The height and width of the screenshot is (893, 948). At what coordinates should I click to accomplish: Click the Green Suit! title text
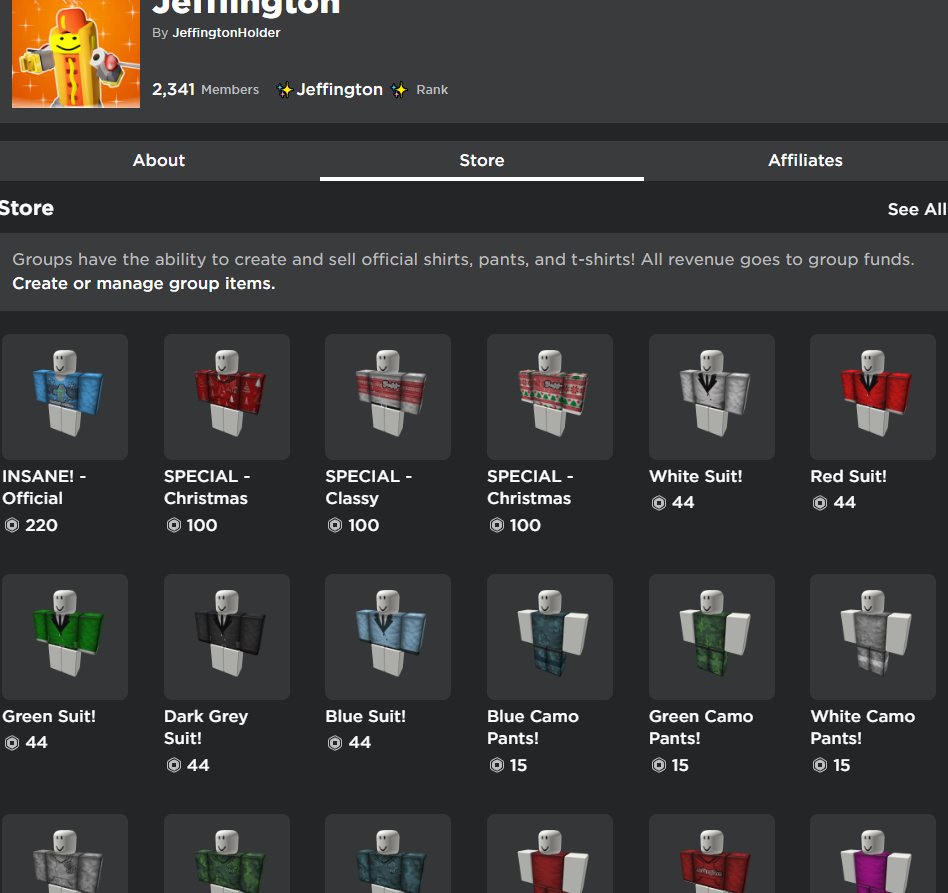coord(49,716)
